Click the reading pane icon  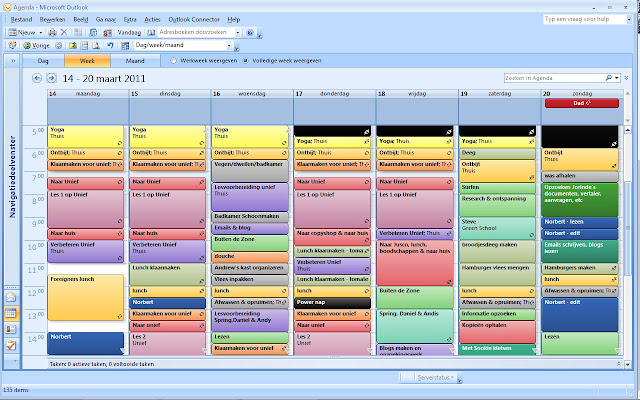pos(84,45)
